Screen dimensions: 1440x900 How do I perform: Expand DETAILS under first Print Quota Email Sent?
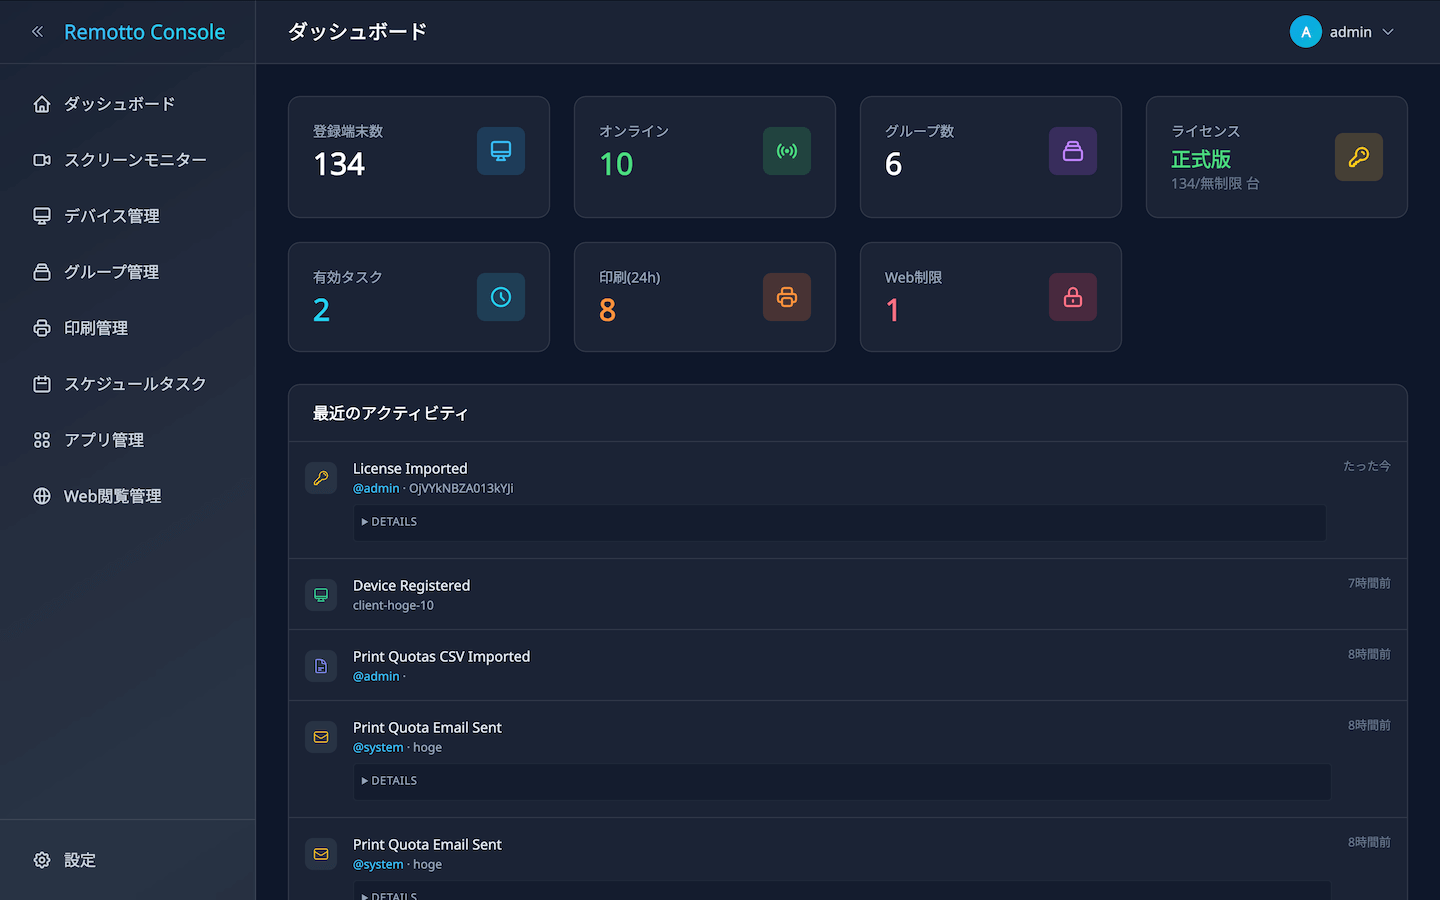click(x=390, y=781)
